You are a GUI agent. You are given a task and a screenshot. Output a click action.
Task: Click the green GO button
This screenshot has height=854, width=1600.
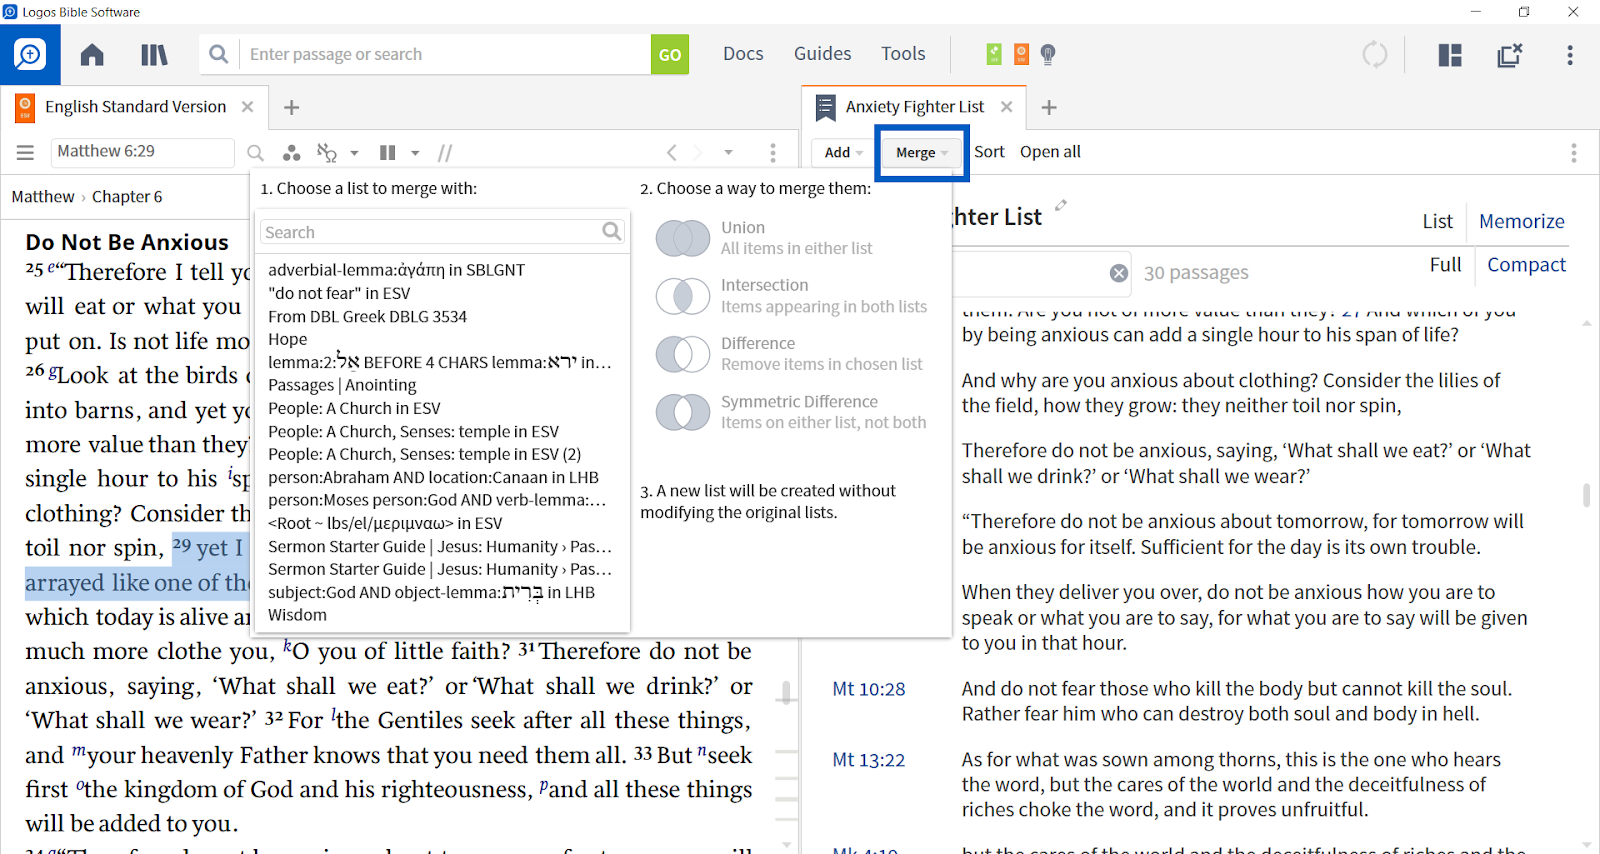click(670, 54)
